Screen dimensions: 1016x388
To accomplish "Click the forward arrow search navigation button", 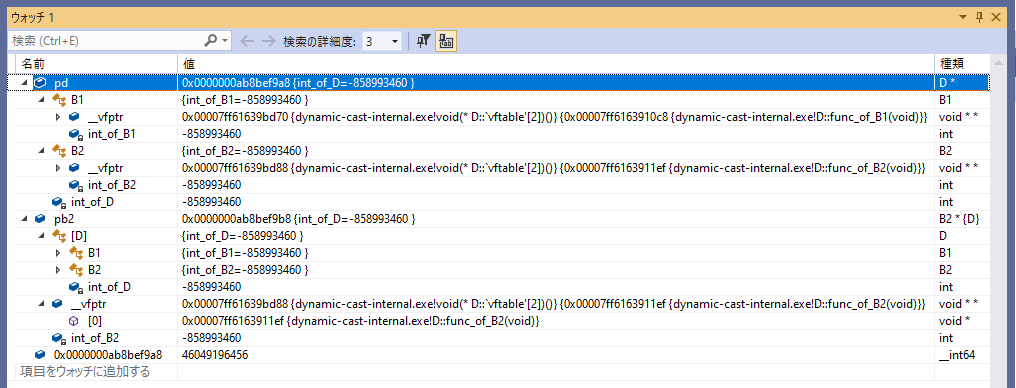I will point(268,41).
